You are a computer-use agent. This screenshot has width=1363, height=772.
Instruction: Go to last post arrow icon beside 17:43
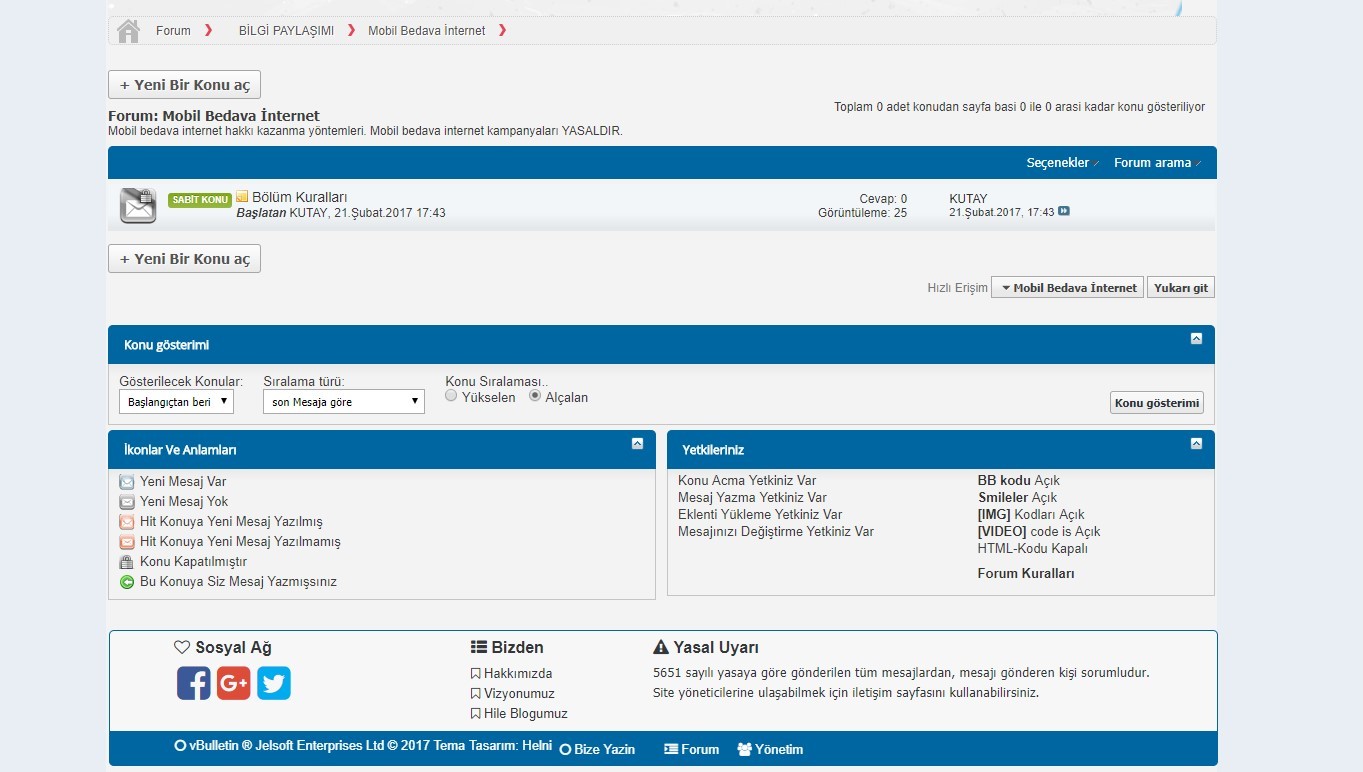pos(1064,211)
